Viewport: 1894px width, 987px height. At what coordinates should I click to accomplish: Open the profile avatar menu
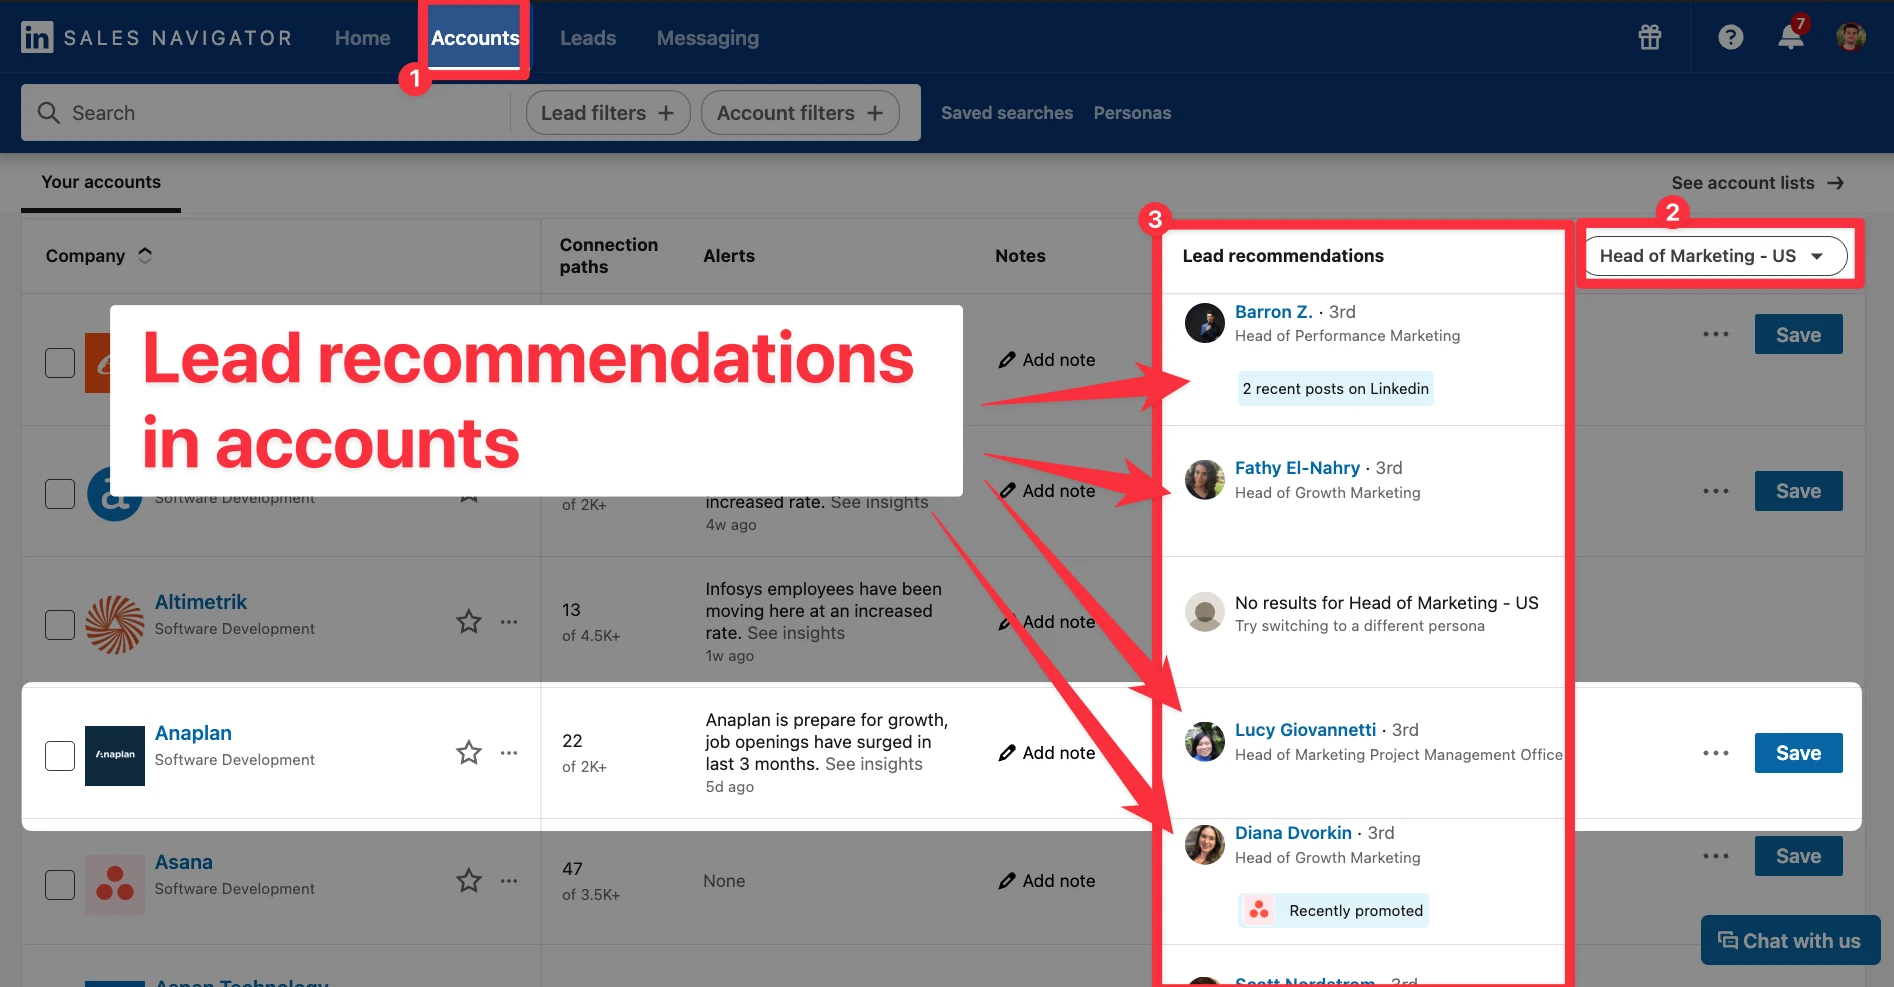pyautogui.click(x=1851, y=37)
